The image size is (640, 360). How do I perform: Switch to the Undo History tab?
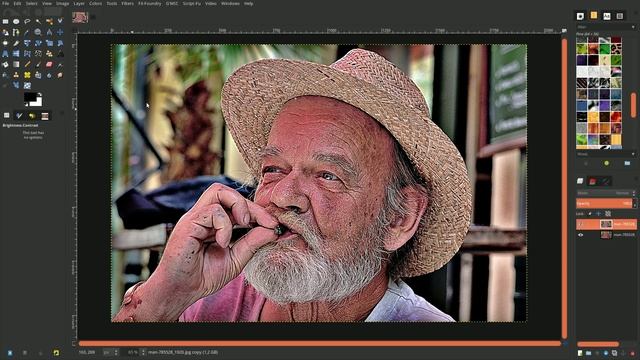[x=32, y=116]
